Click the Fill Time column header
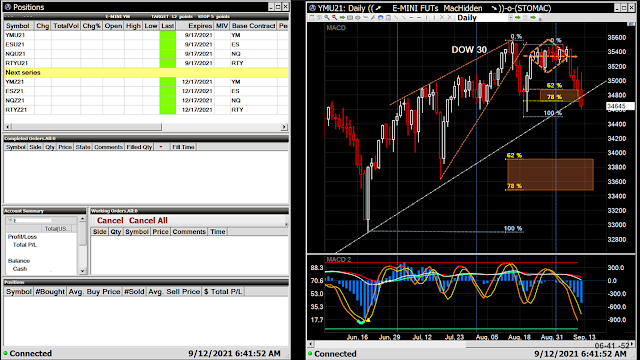The height and width of the screenshot is (360, 640). (183, 147)
